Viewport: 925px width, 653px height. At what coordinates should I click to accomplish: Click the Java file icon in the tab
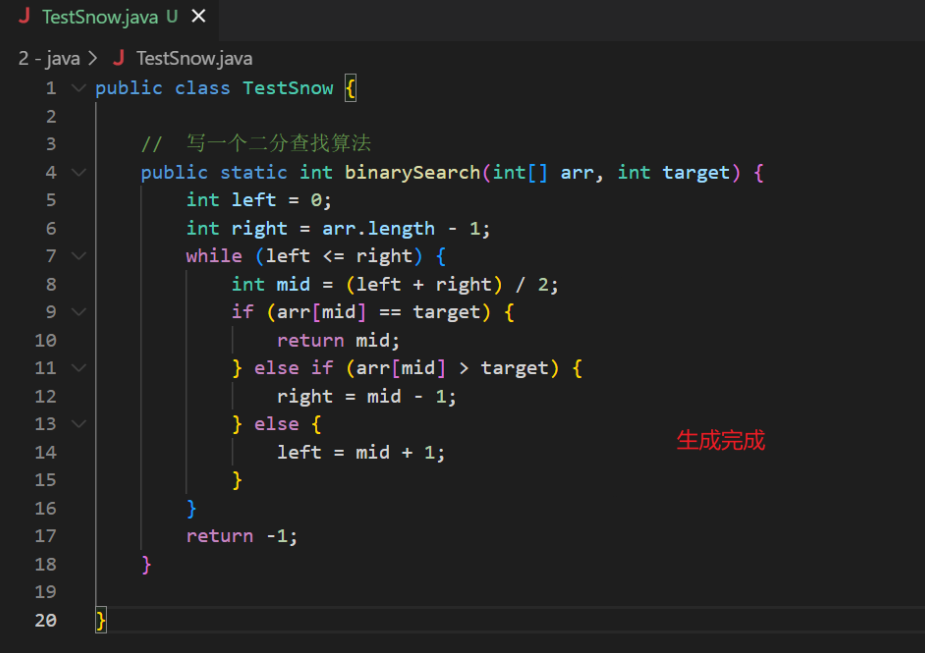[x=24, y=16]
